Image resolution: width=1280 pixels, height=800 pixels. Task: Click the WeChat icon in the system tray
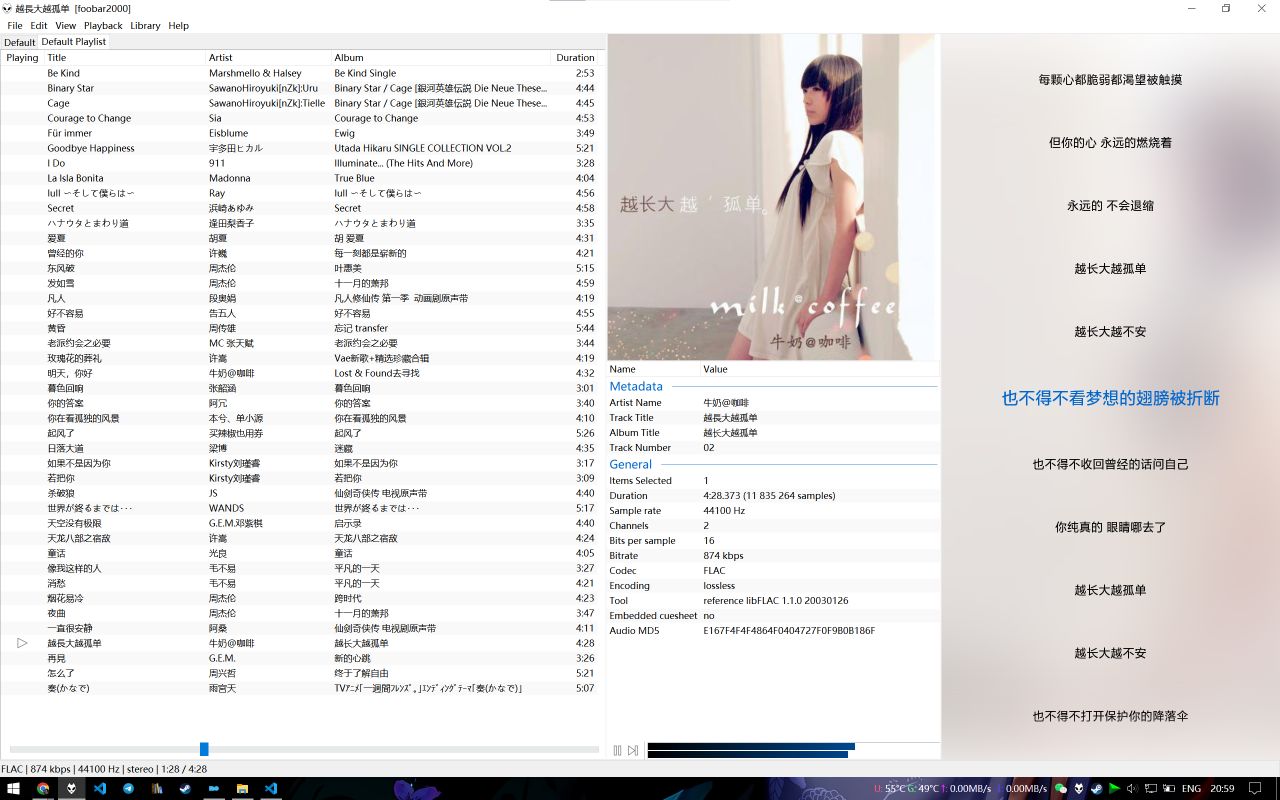pyautogui.click(x=1061, y=788)
